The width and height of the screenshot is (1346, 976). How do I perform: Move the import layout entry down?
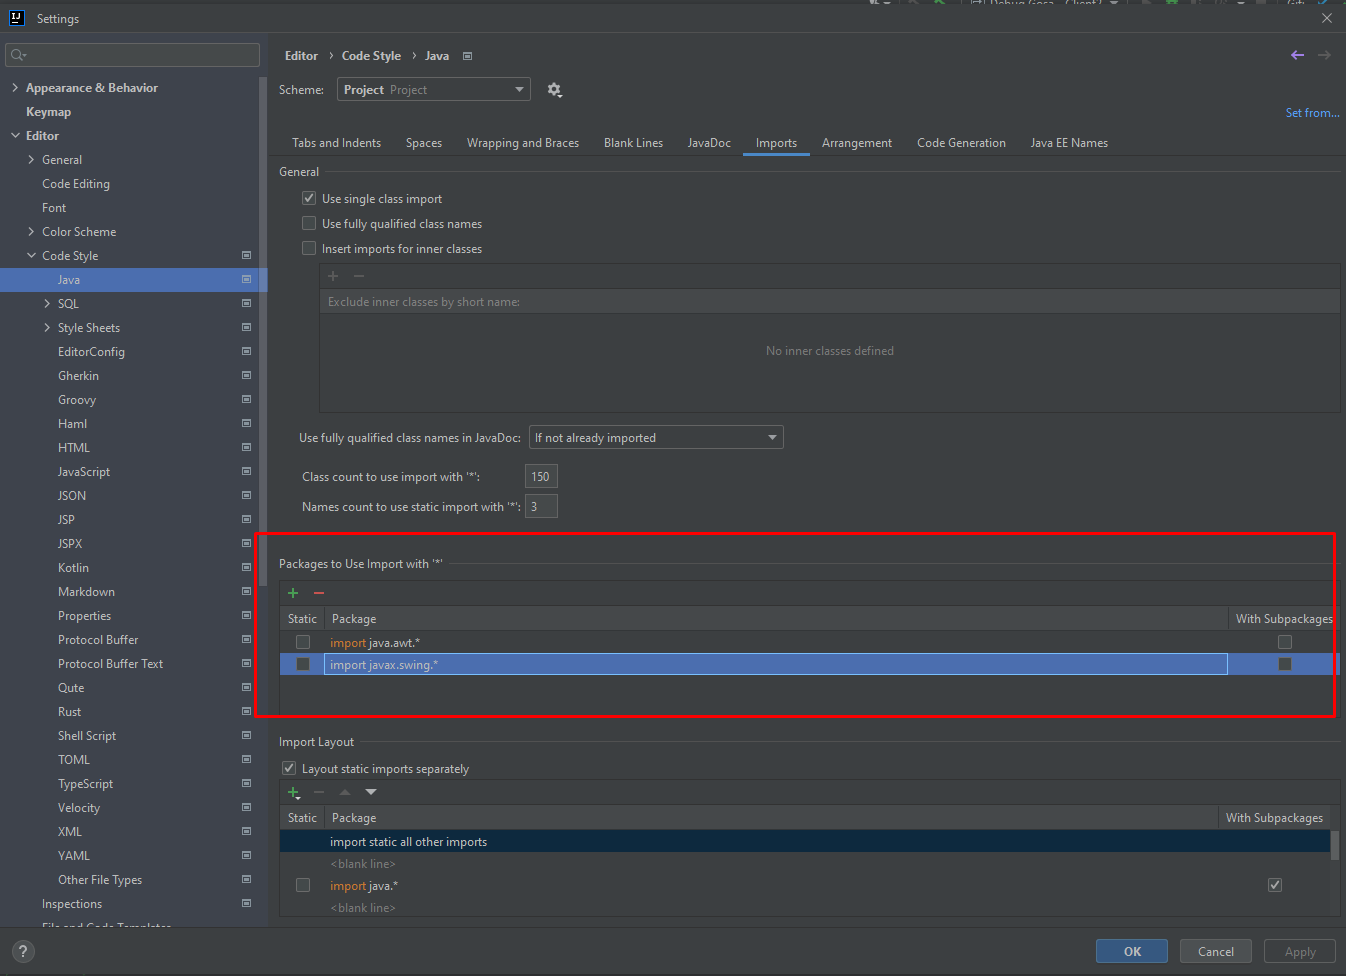click(371, 792)
